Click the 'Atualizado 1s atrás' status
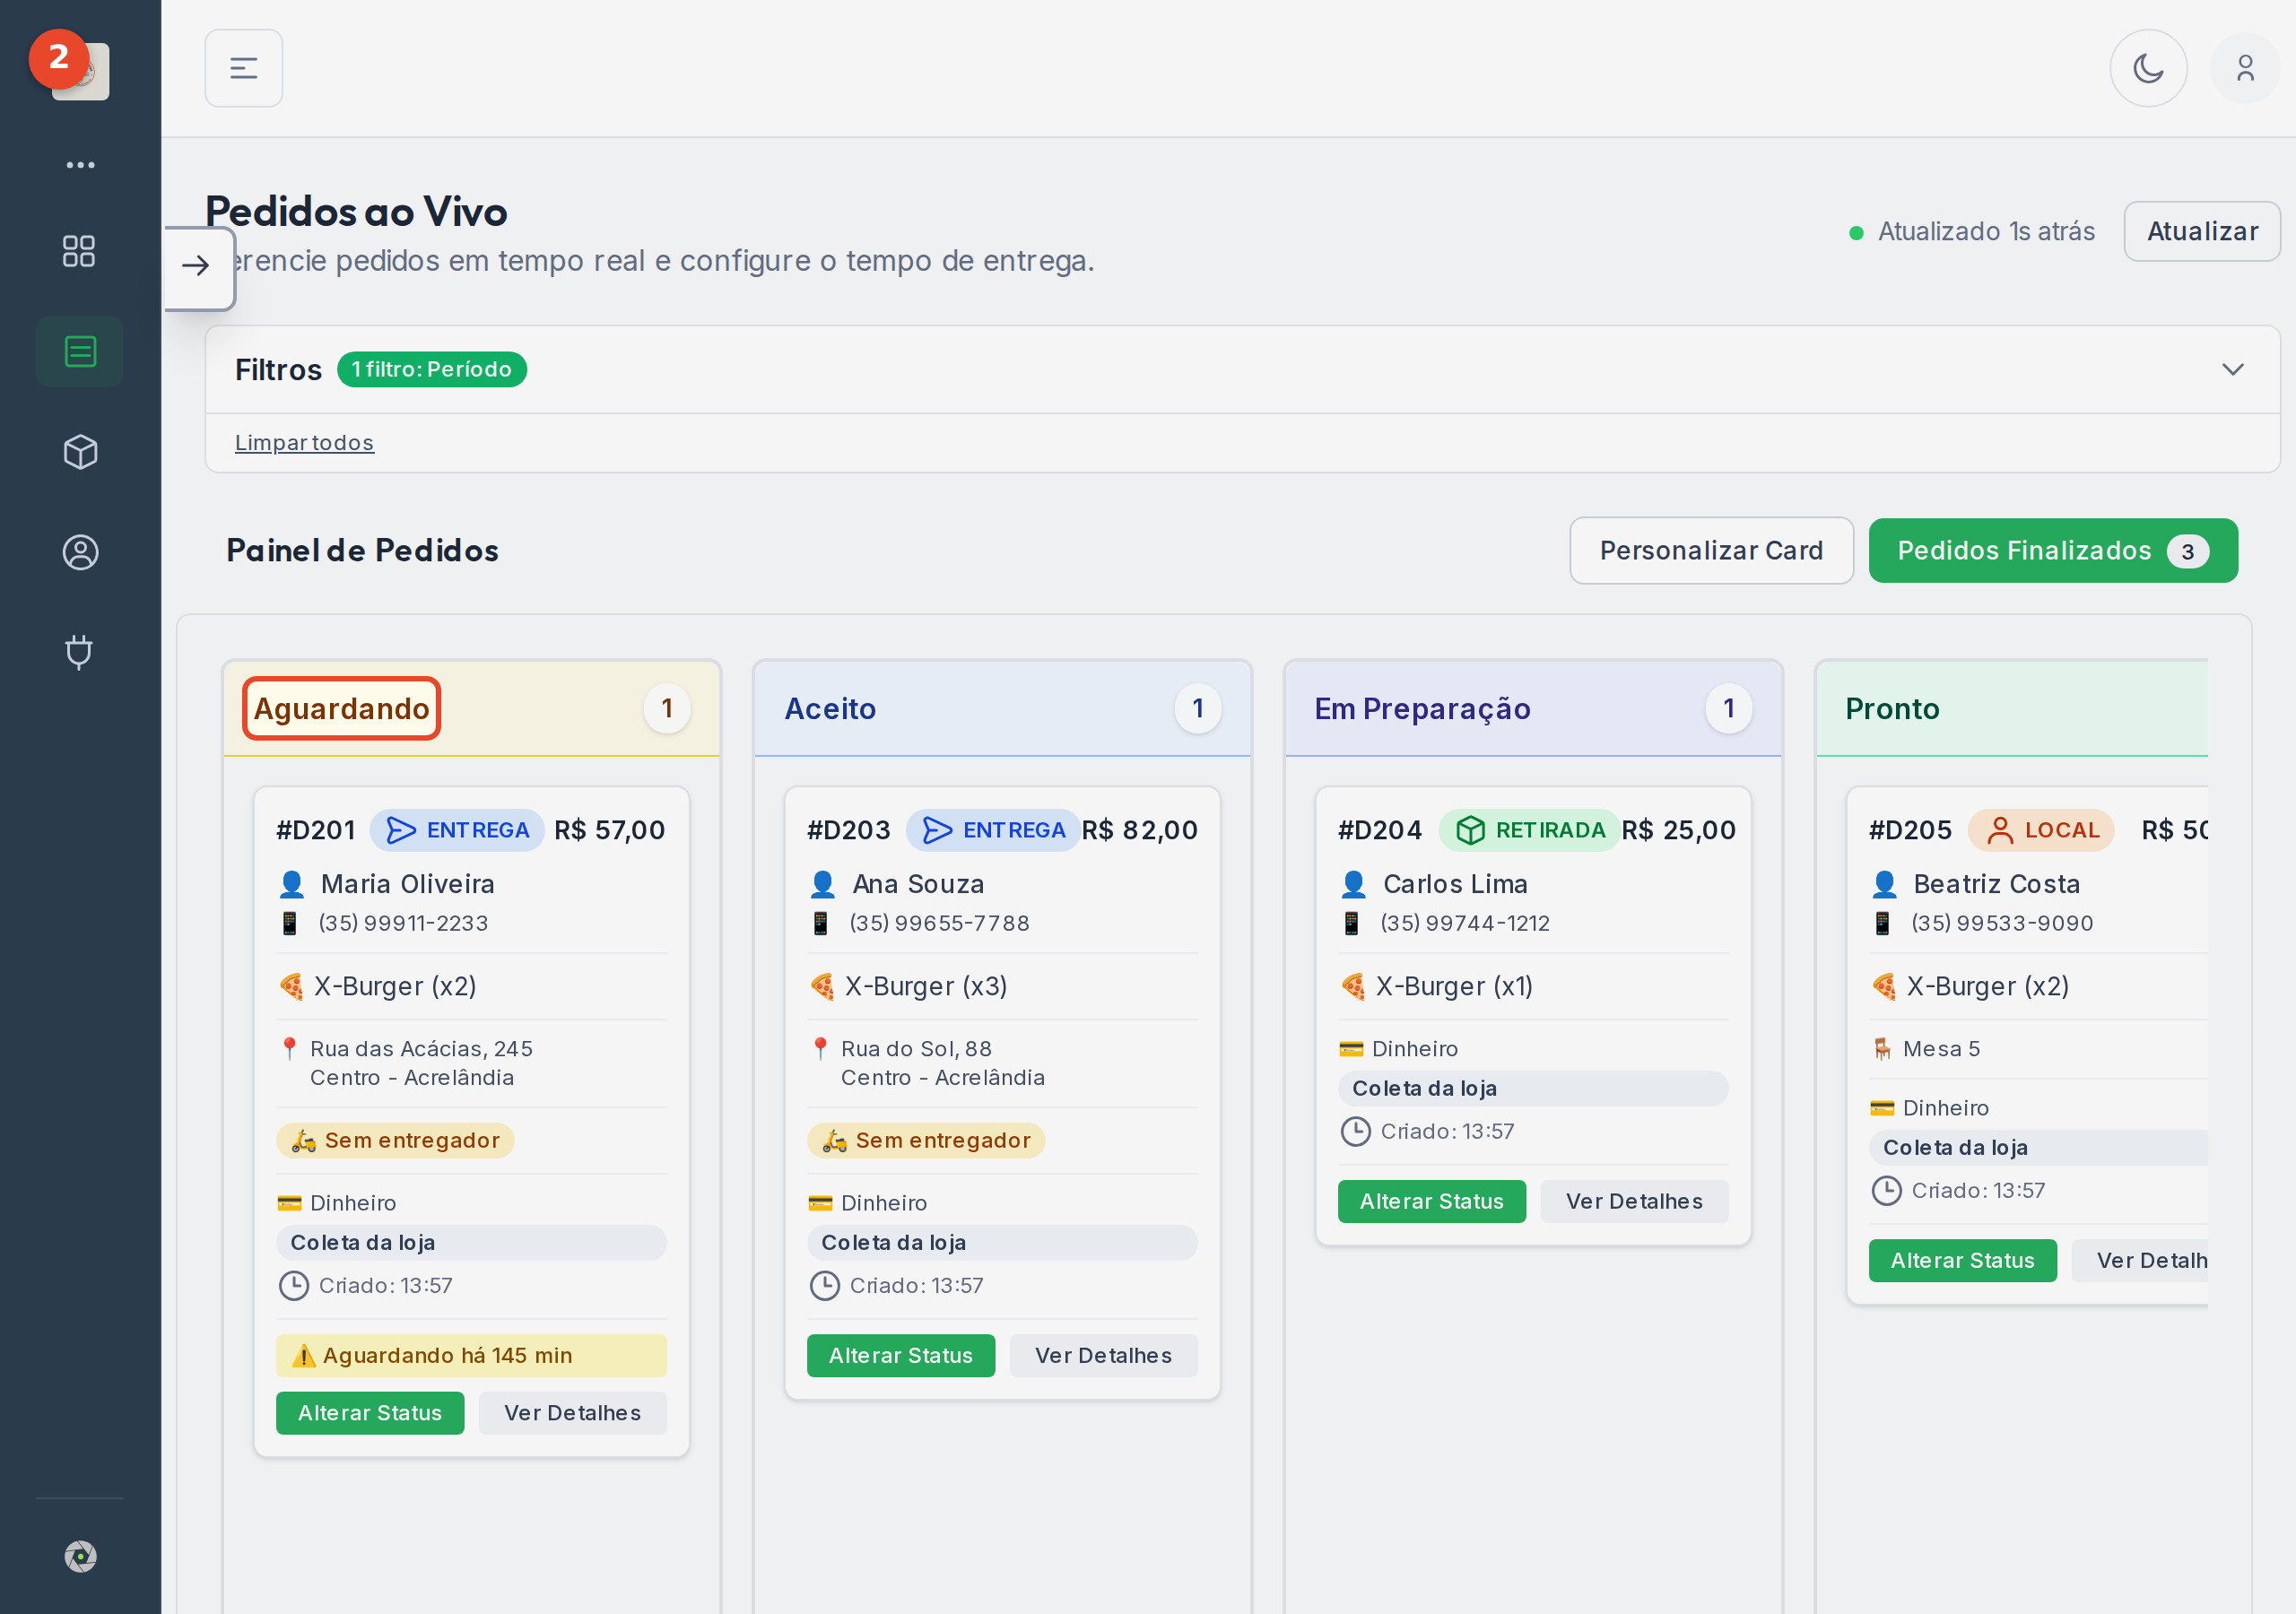 tap(1972, 231)
